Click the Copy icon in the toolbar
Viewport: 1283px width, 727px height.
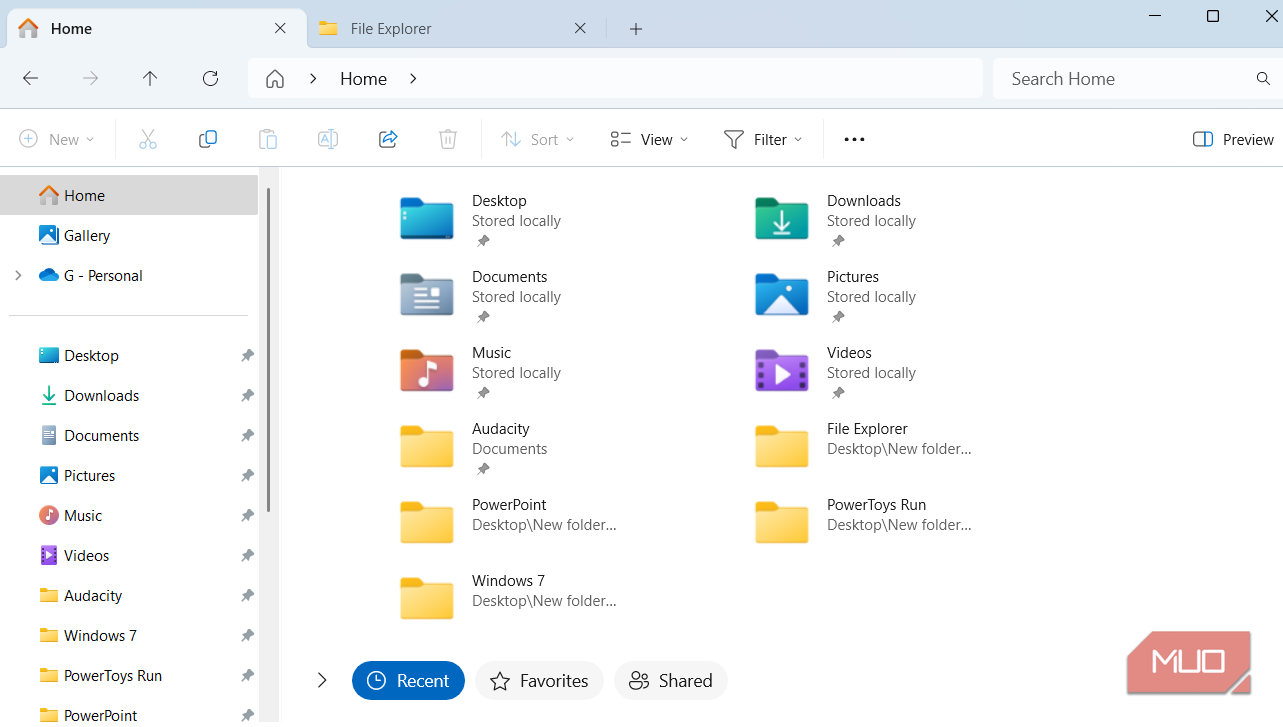coord(208,139)
